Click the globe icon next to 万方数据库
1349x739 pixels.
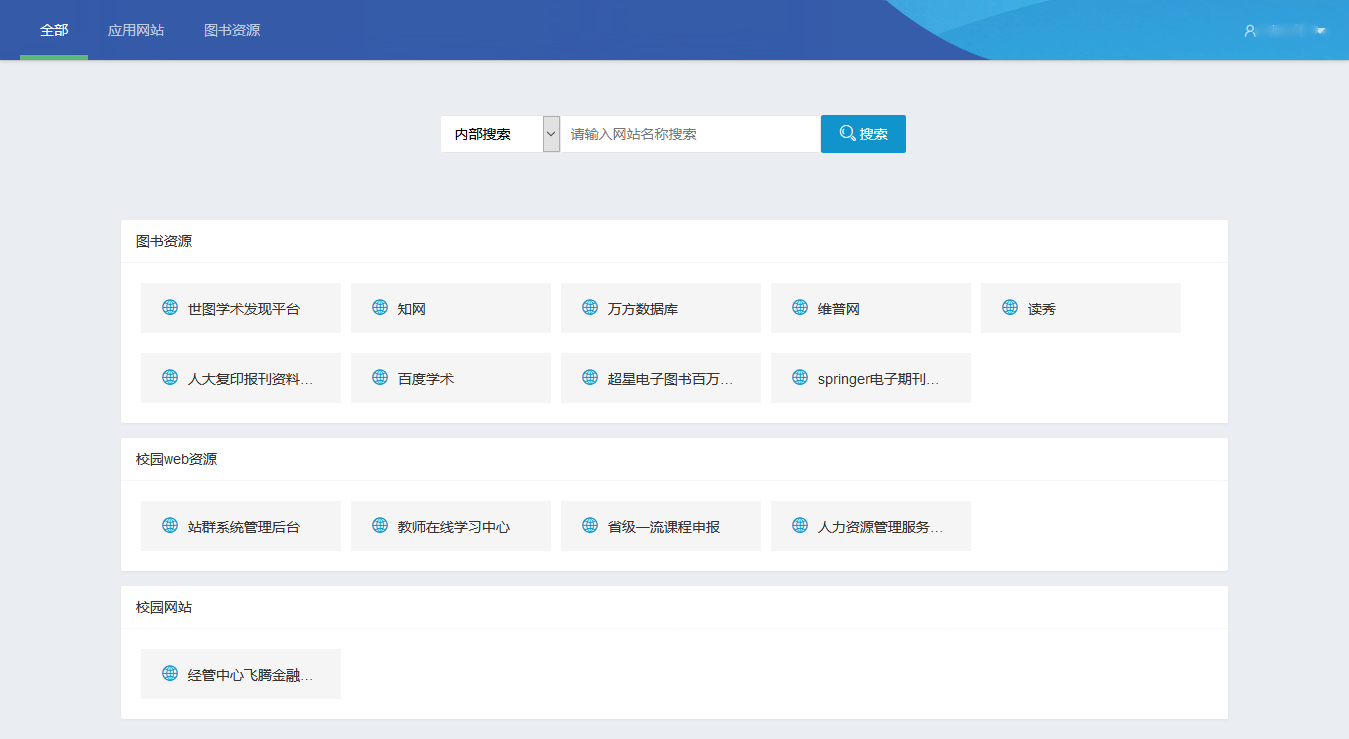(590, 308)
